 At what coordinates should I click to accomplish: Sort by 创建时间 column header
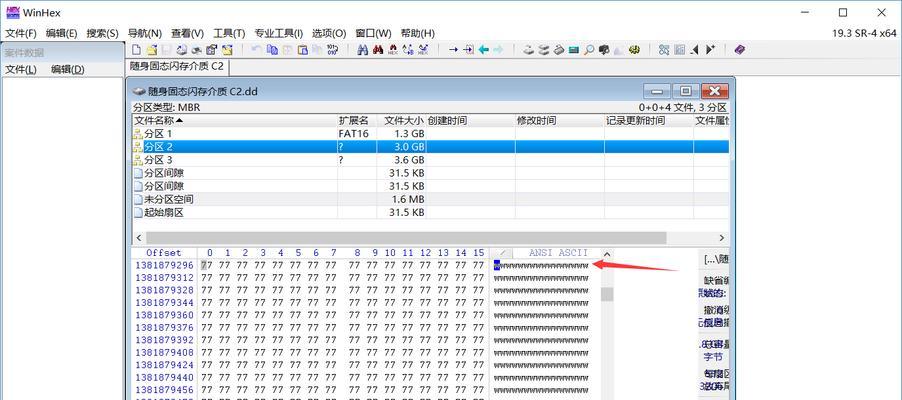471,121
